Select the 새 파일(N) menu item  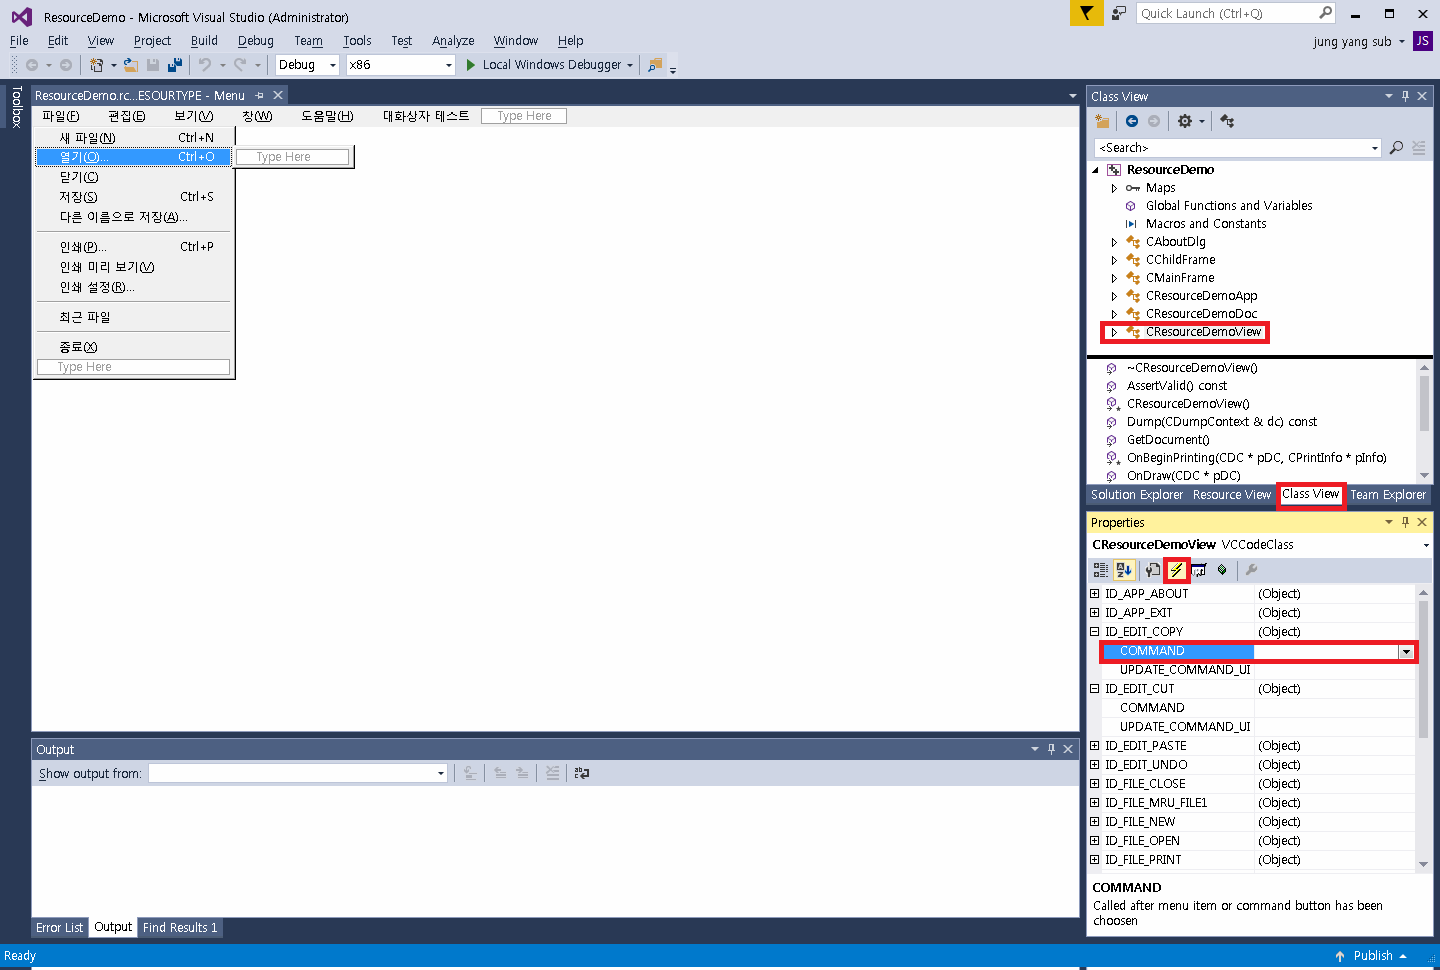click(x=134, y=138)
